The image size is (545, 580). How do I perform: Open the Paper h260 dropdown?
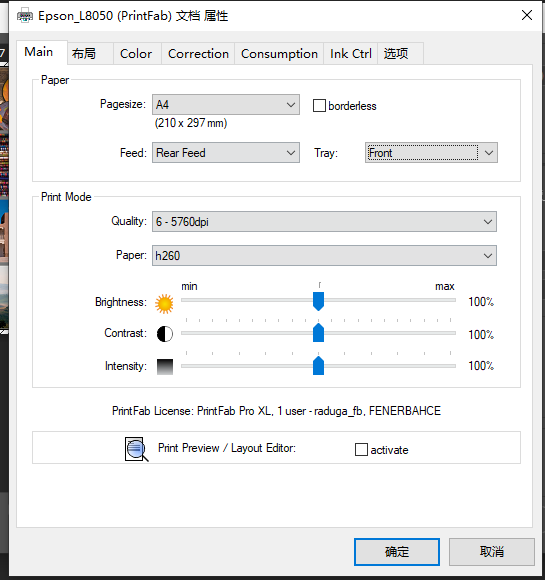[324, 256]
